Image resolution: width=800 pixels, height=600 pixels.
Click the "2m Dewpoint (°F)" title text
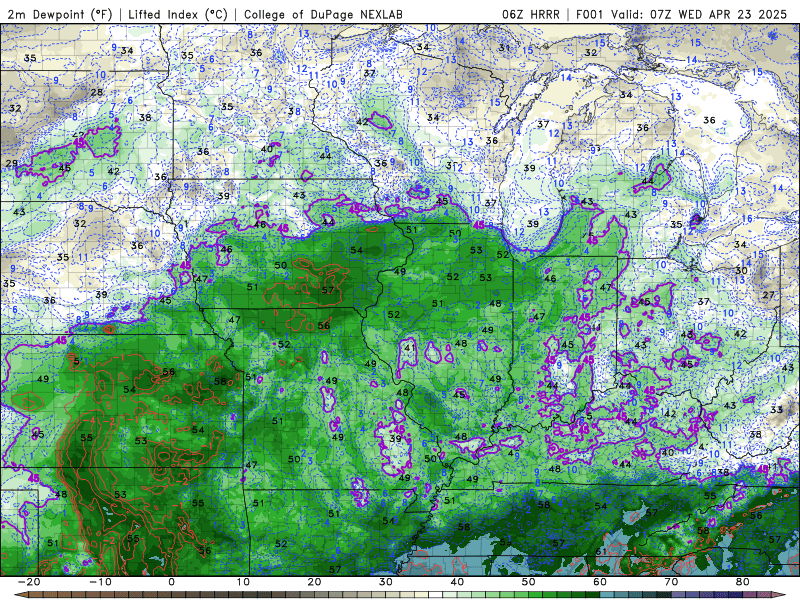[x=60, y=14]
